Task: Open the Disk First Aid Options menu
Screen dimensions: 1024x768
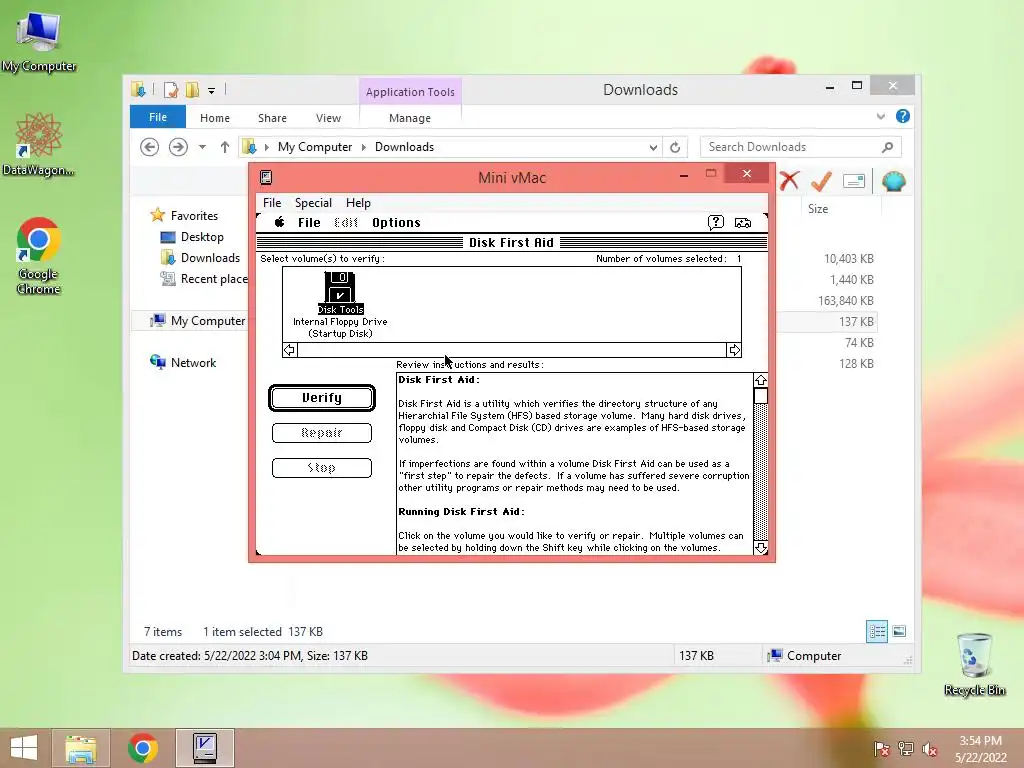Action: tap(396, 223)
